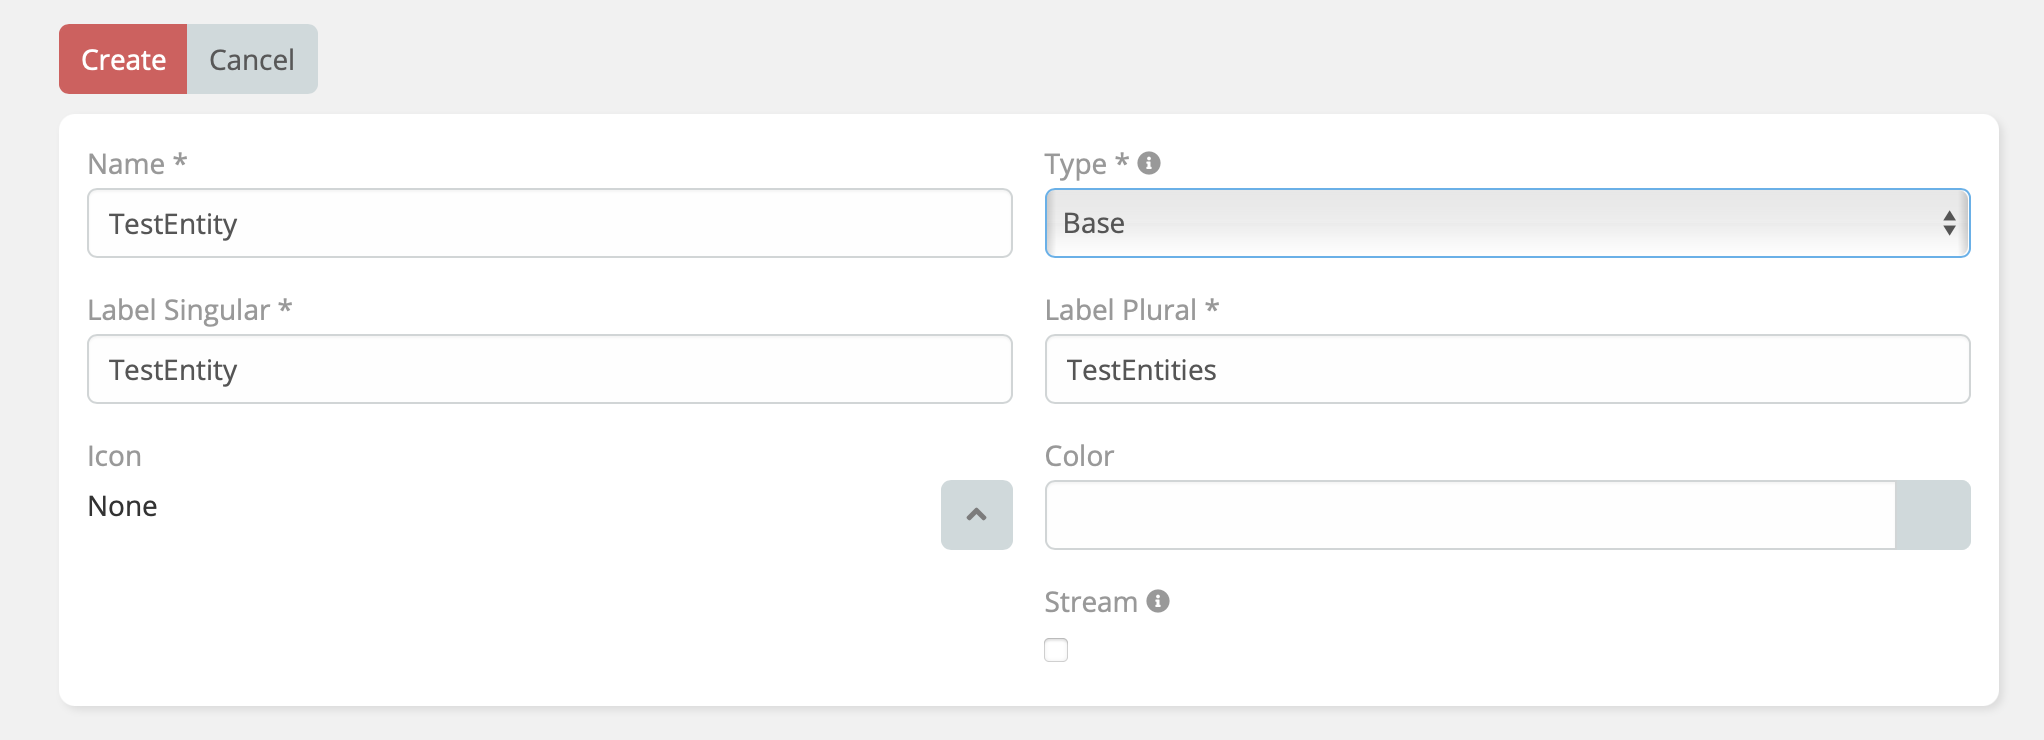Image resolution: width=2044 pixels, height=740 pixels.
Task: Show the Type field info tooltip icon
Action: click(x=1149, y=163)
